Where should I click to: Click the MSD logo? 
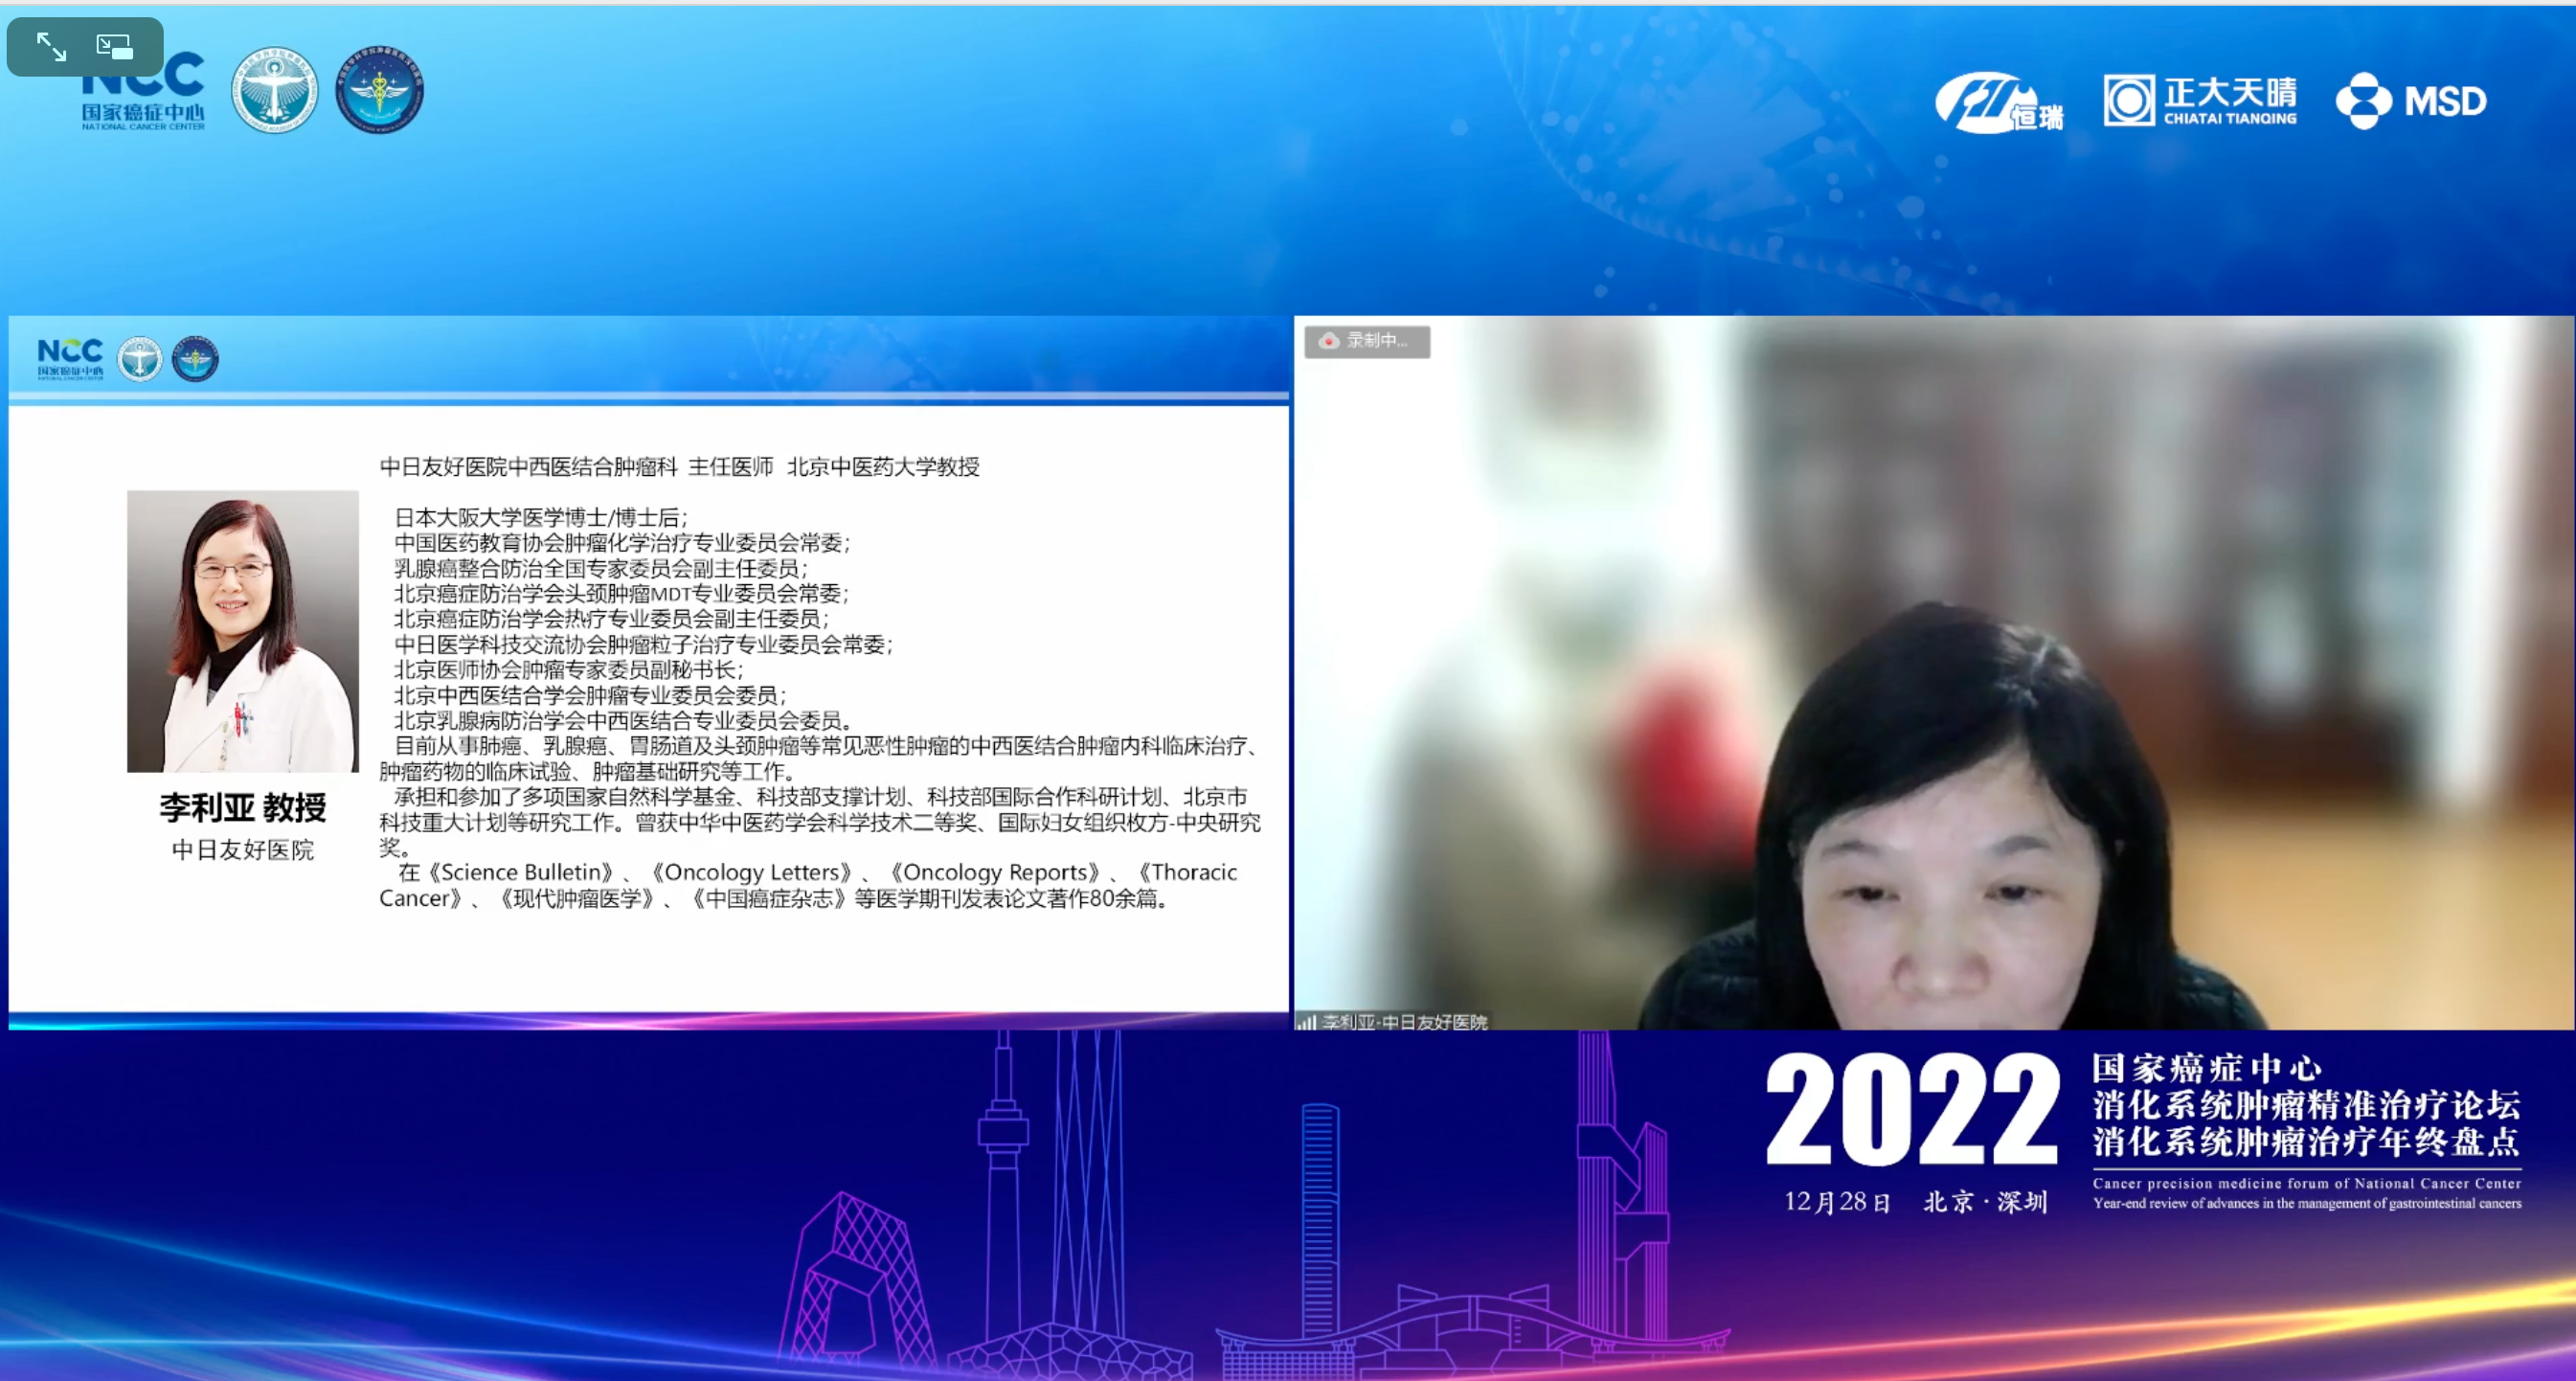point(2411,100)
